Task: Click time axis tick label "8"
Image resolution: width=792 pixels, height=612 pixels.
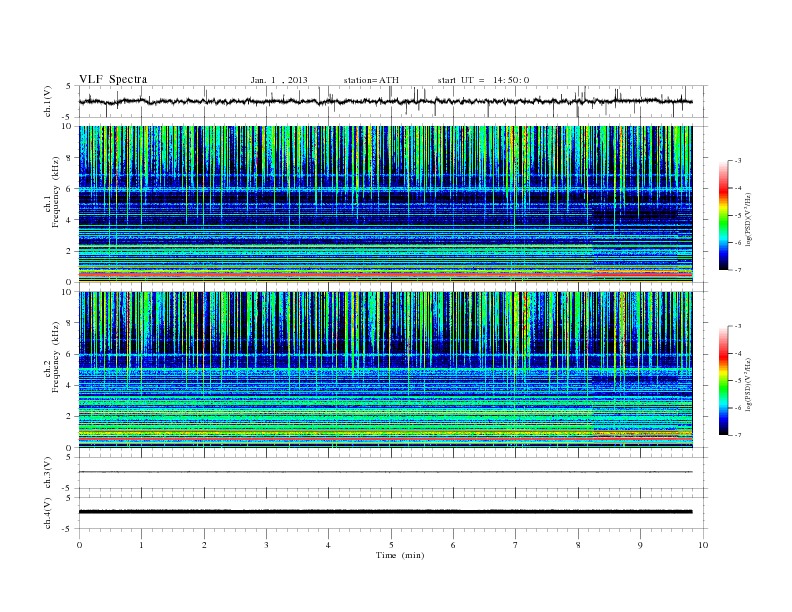Action: (x=578, y=545)
